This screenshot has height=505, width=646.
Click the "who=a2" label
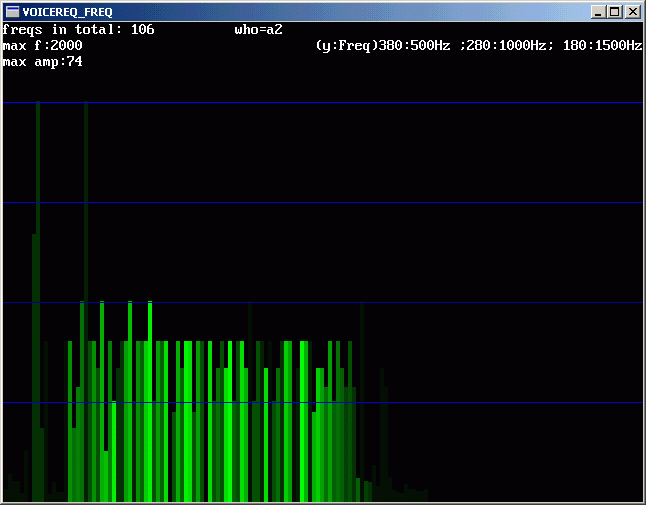coord(258,30)
